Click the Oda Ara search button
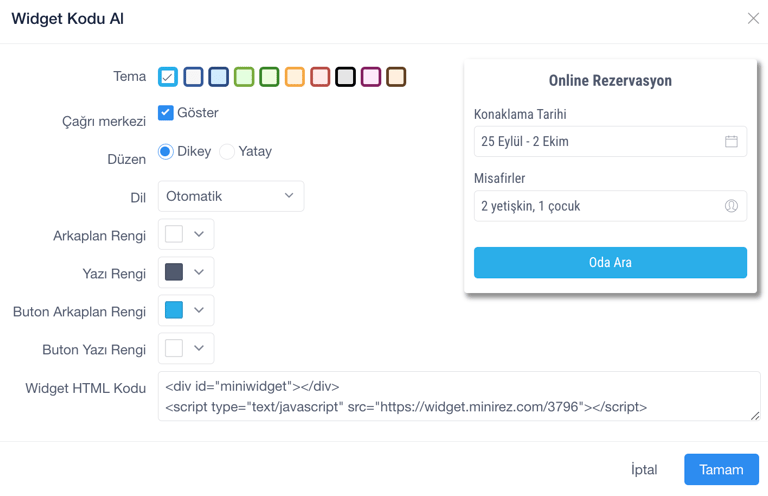768x496 pixels. [x=610, y=262]
